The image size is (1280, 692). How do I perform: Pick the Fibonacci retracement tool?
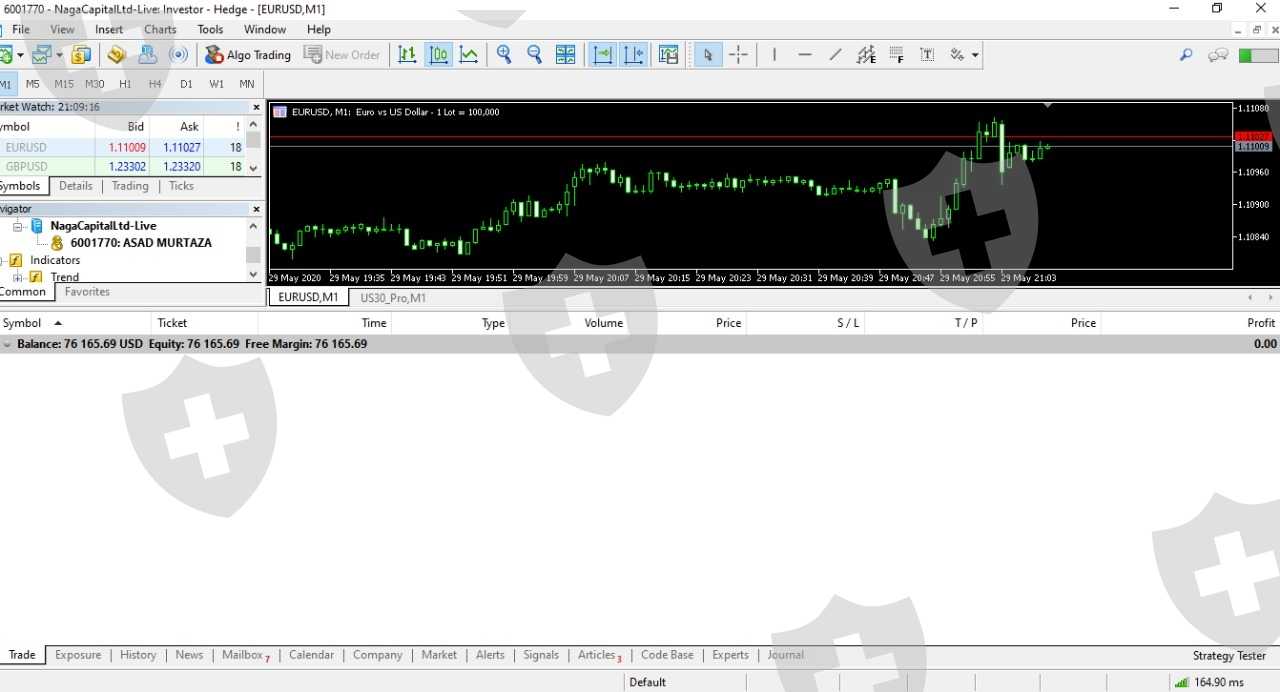click(897, 55)
